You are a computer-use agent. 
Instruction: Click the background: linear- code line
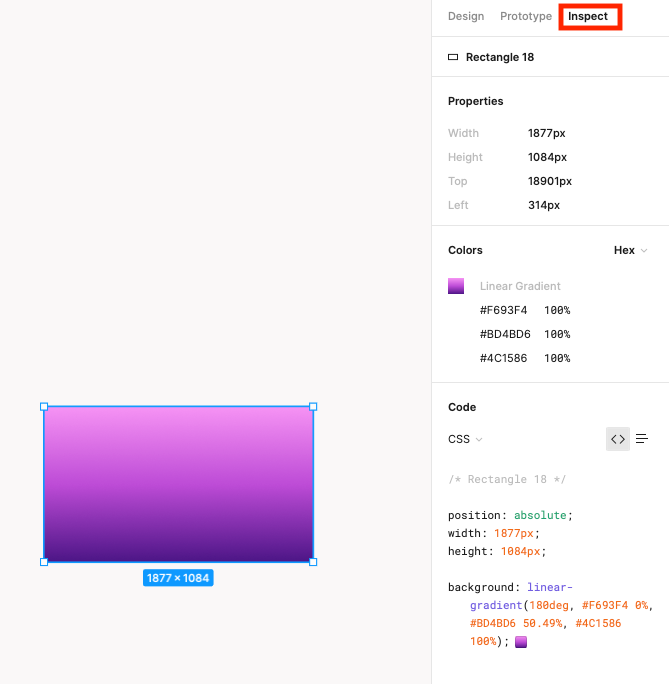pos(510,587)
